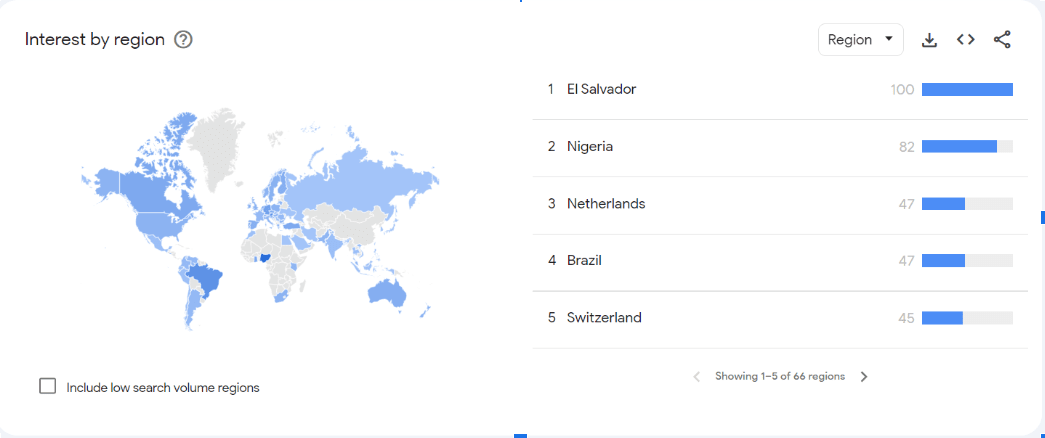Click the share icon

point(1002,40)
